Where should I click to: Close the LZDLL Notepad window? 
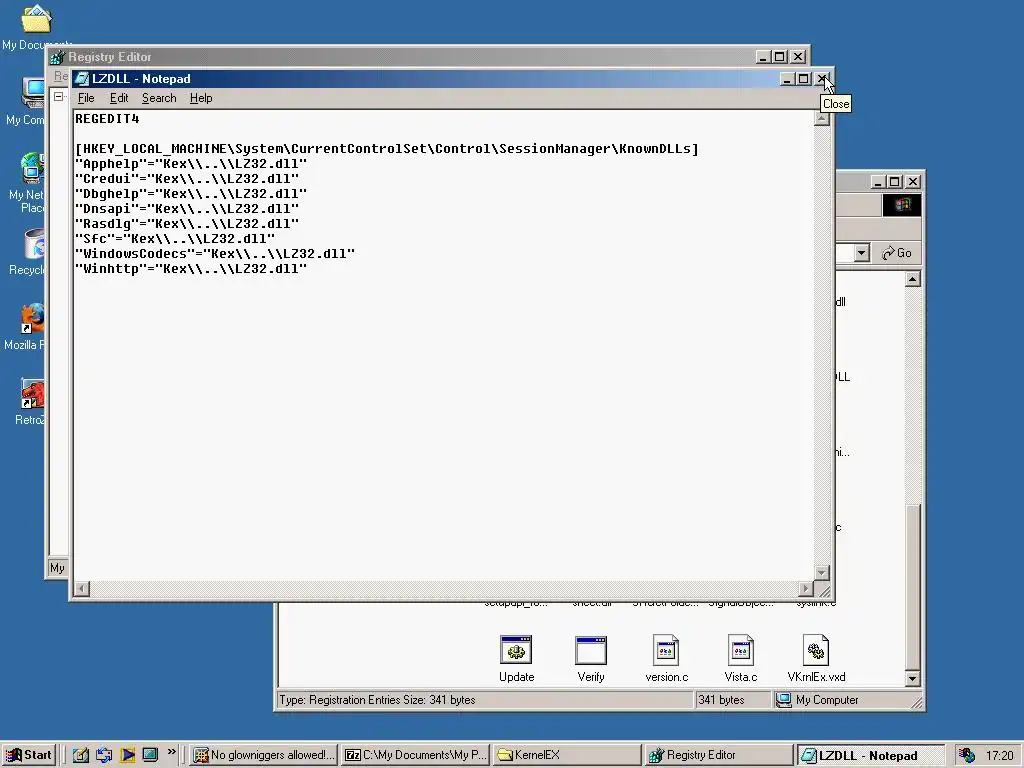[x=823, y=79]
